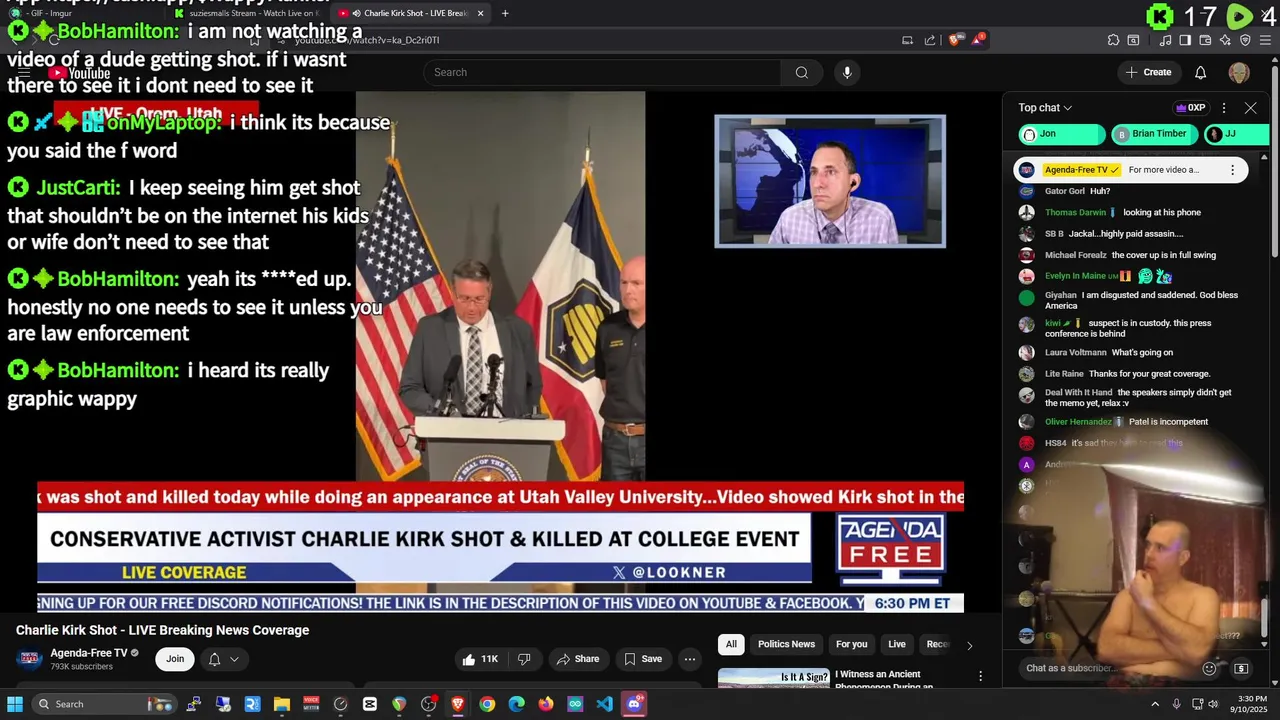The width and height of the screenshot is (1280, 720).
Task: Click the install app icon in address bar
Action: 907,40
